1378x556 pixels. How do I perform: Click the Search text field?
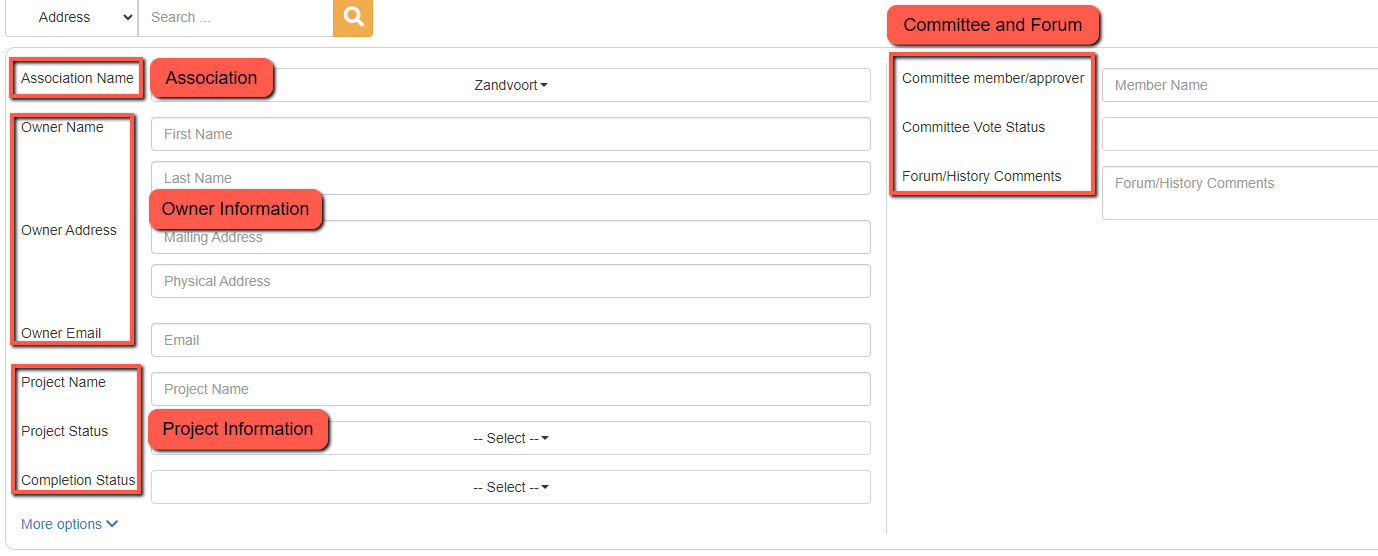(235, 17)
